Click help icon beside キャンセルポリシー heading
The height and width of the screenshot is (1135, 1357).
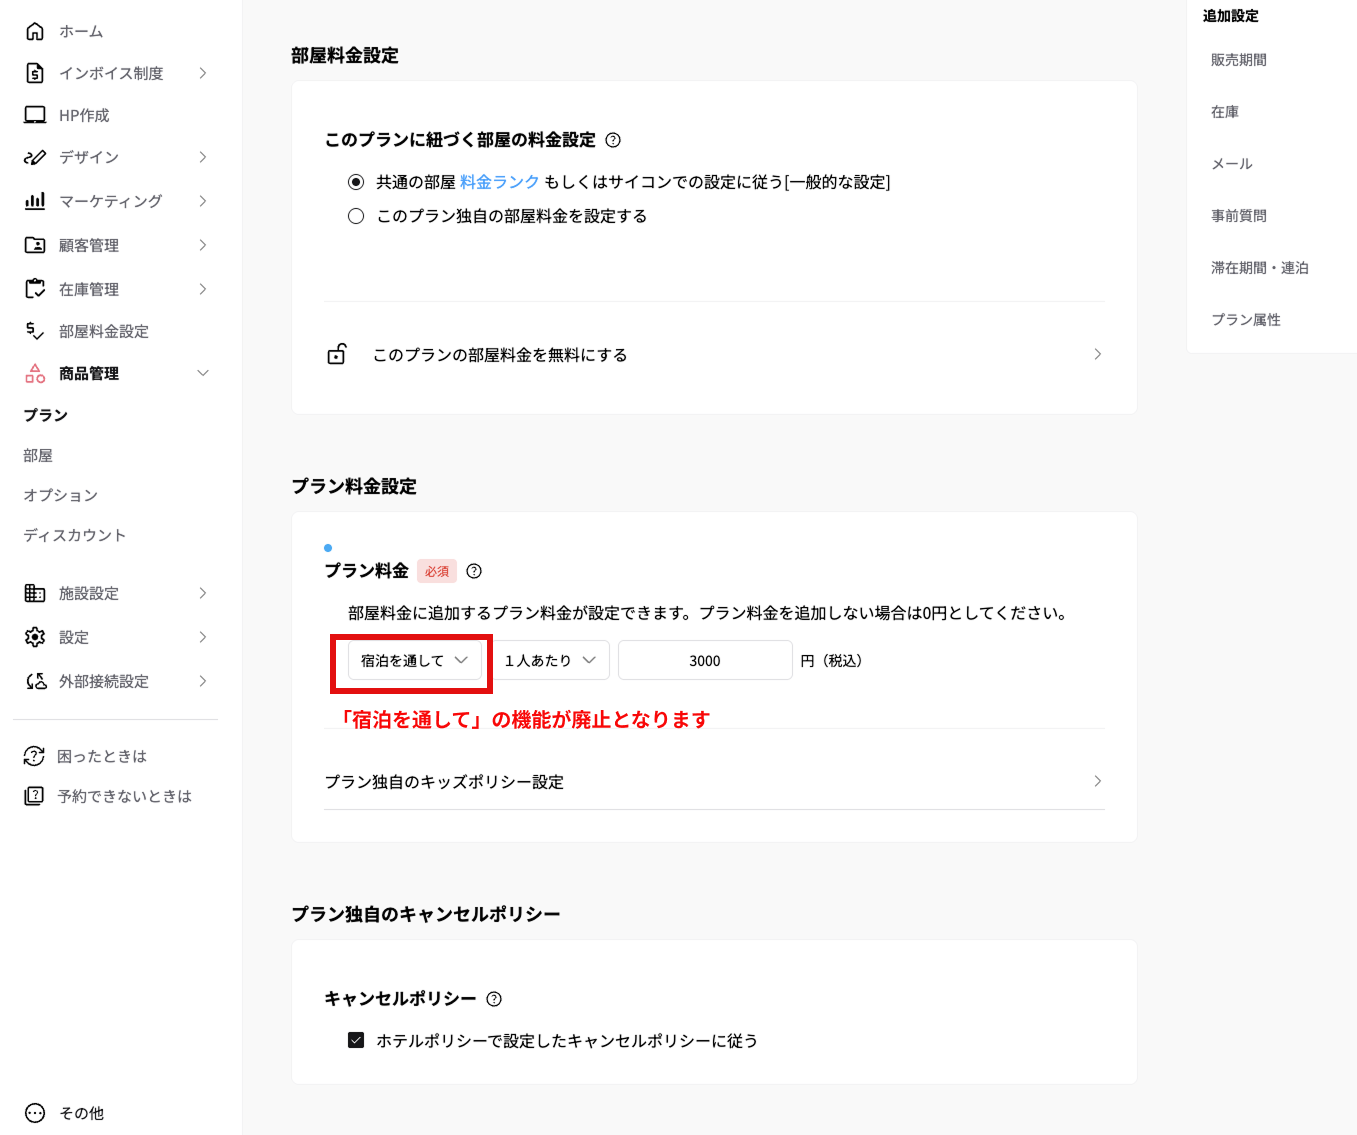(x=494, y=999)
